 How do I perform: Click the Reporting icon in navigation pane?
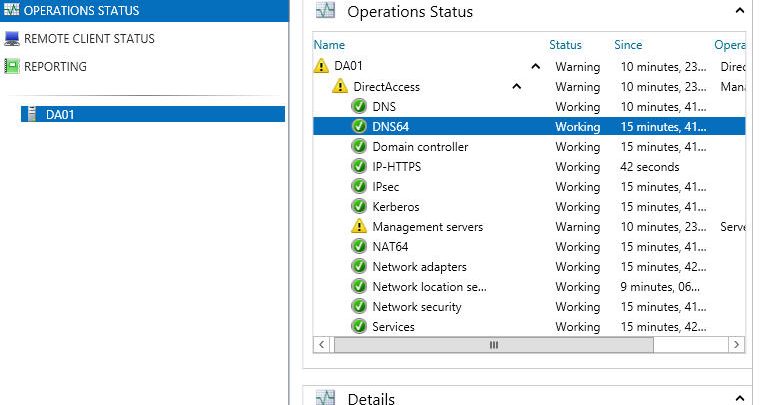(x=11, y=67)
